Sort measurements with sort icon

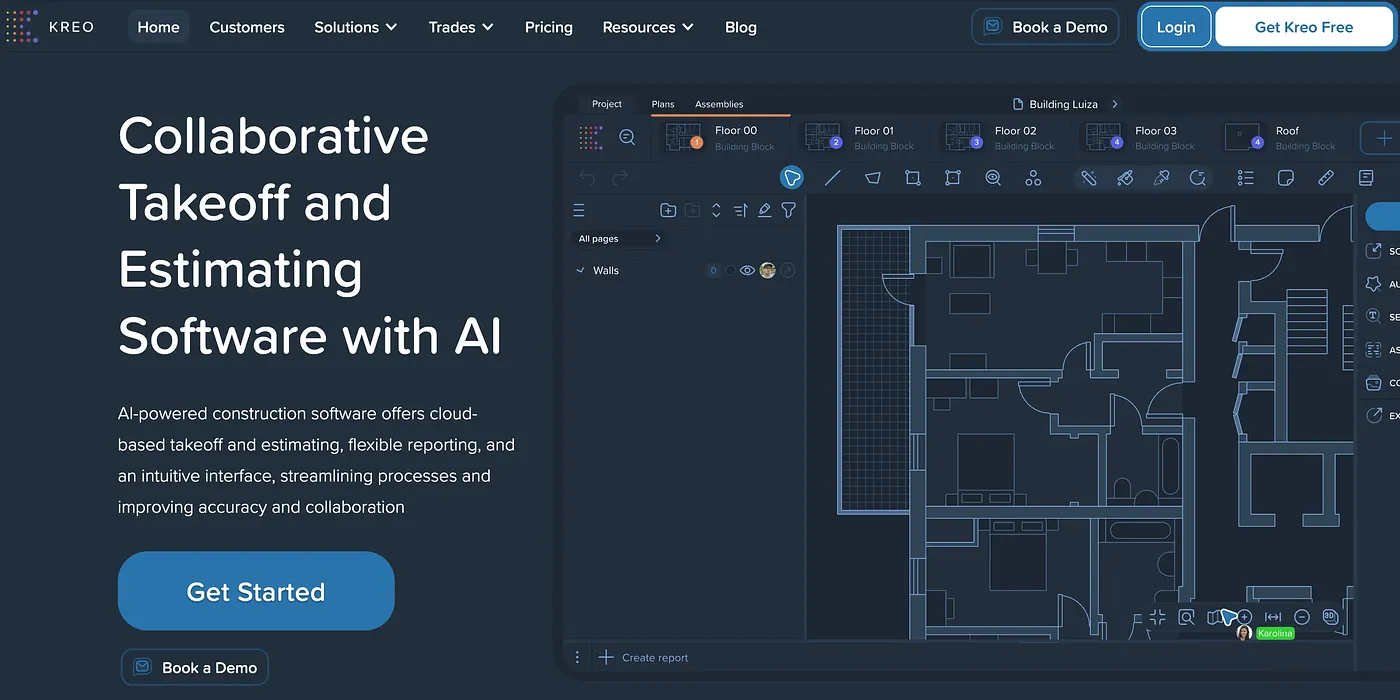pos(740,210)
